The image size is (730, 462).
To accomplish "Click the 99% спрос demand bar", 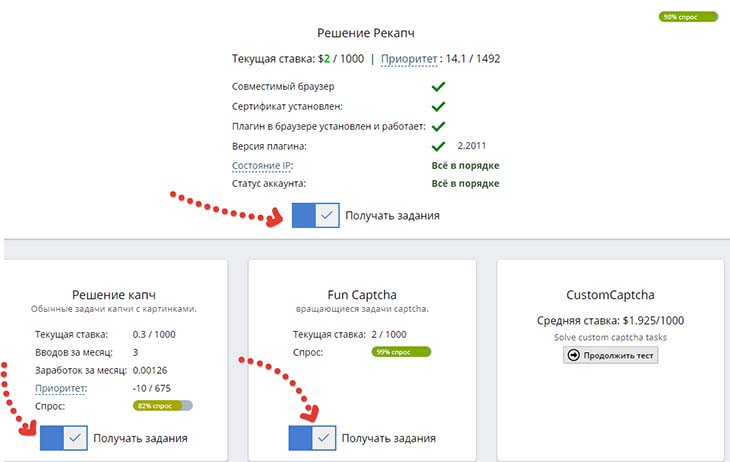I will point(400,352).
